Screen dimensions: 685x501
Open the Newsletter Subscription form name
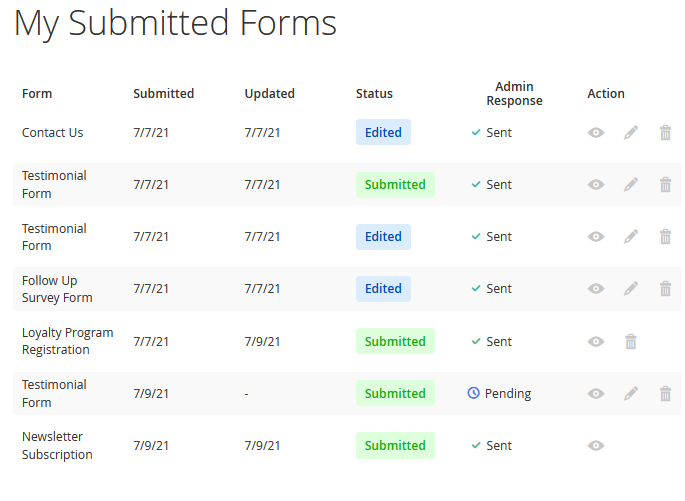pos(58,446)
